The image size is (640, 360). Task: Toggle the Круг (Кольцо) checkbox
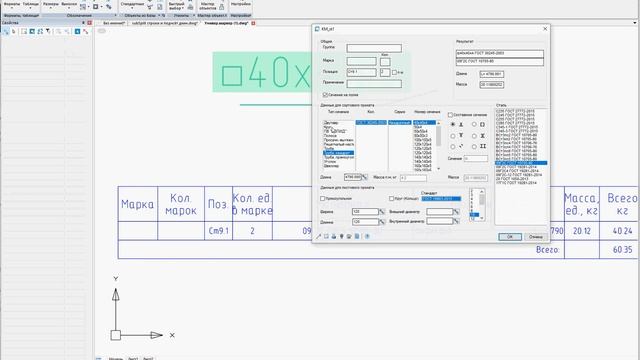(x=391, y=198)
